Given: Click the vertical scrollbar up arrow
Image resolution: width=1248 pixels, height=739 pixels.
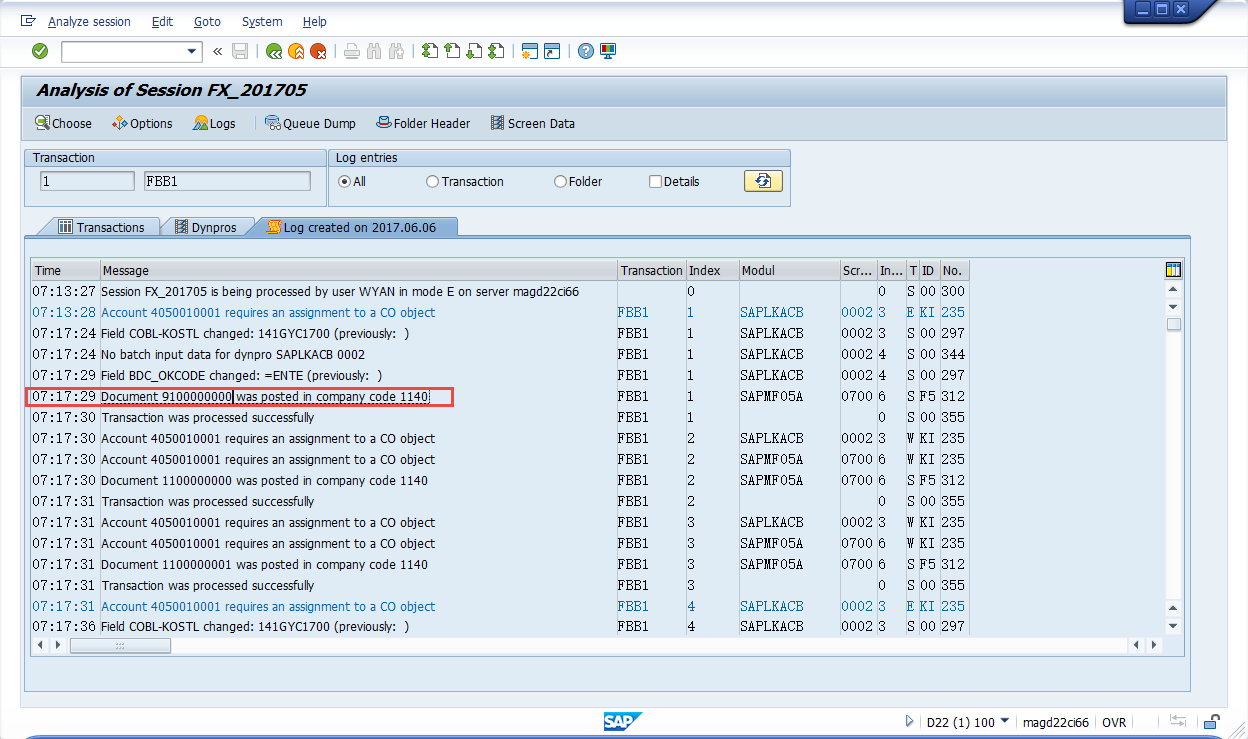Looking at the screenshot, I should tap(1174, 289).
